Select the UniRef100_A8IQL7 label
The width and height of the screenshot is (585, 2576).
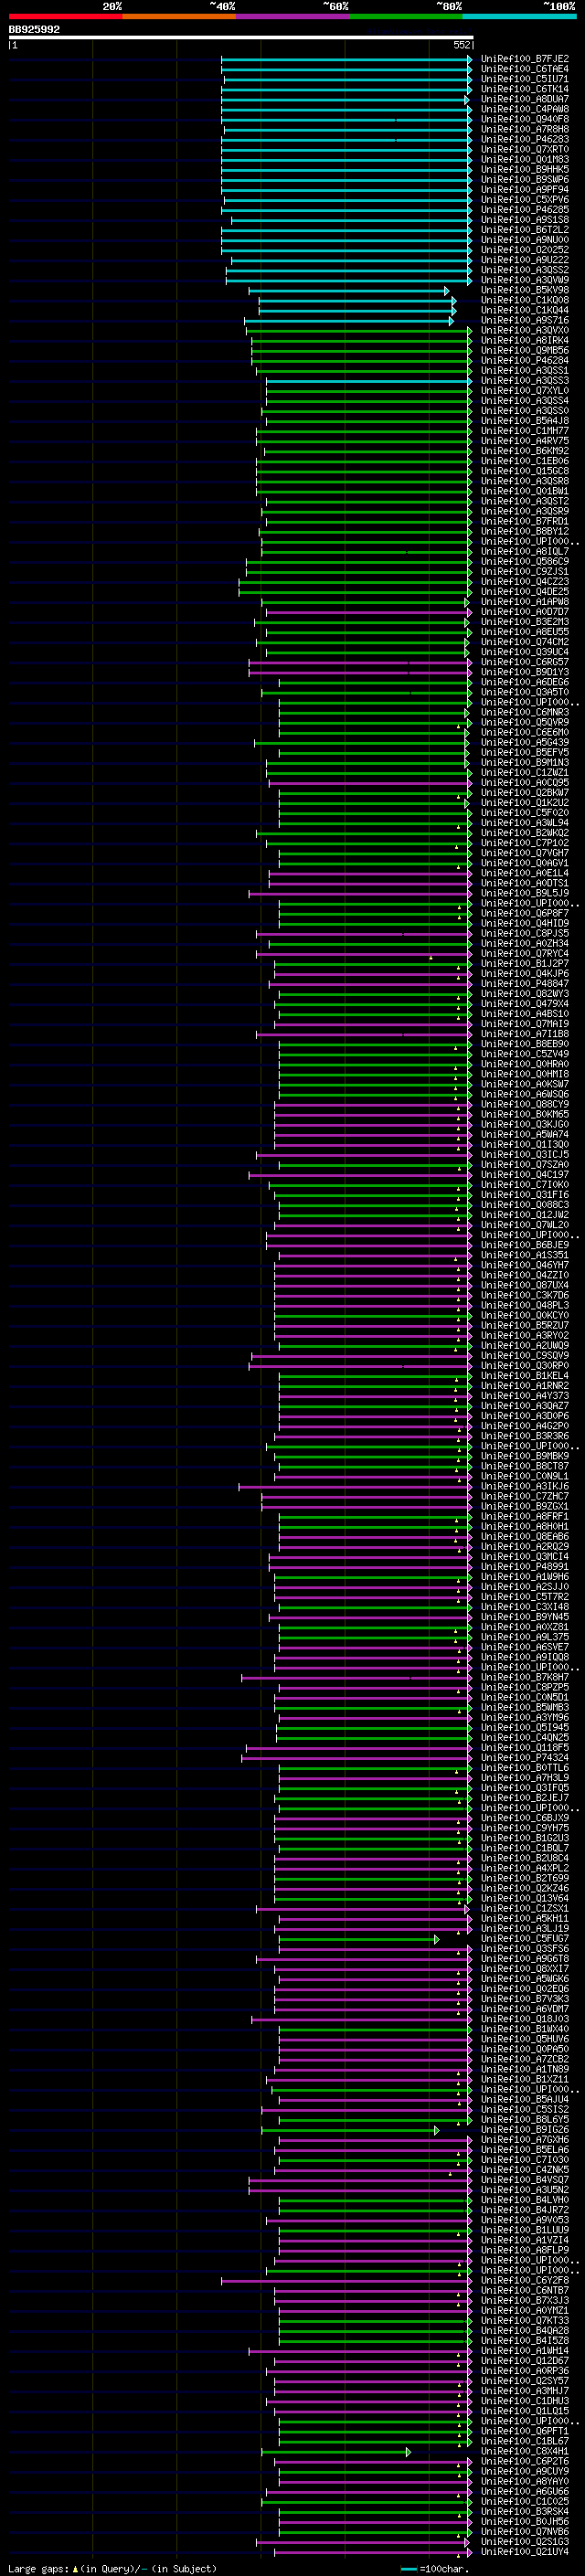point(525,551)
